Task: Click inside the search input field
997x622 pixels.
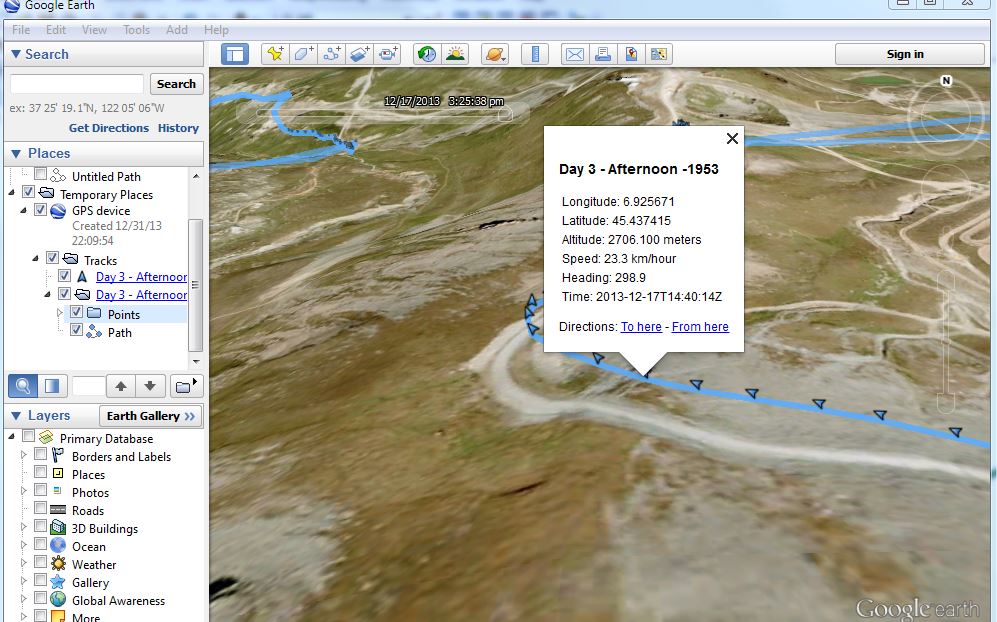Action: (x=77, y=84)
